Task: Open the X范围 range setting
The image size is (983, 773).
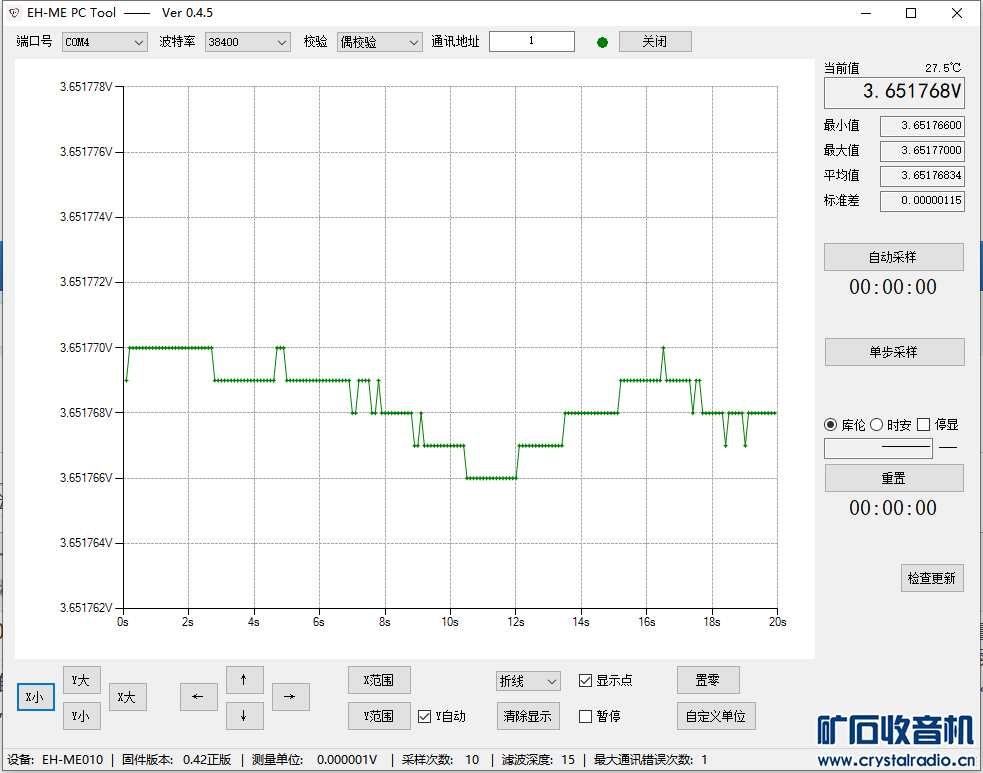Action: (x=379, y=680)
